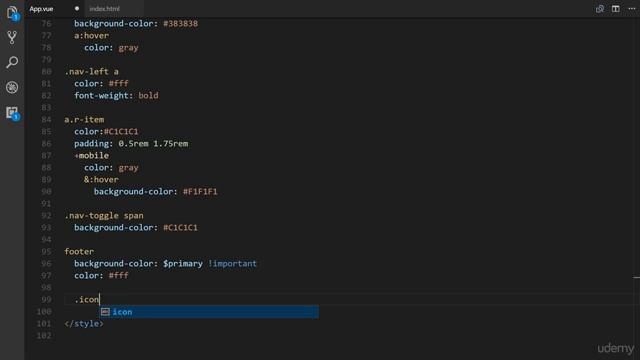Click the unsaved dot on App.vue tab
Image resolution: width=640 pixels, height=360 pixels.
[77, 9]
